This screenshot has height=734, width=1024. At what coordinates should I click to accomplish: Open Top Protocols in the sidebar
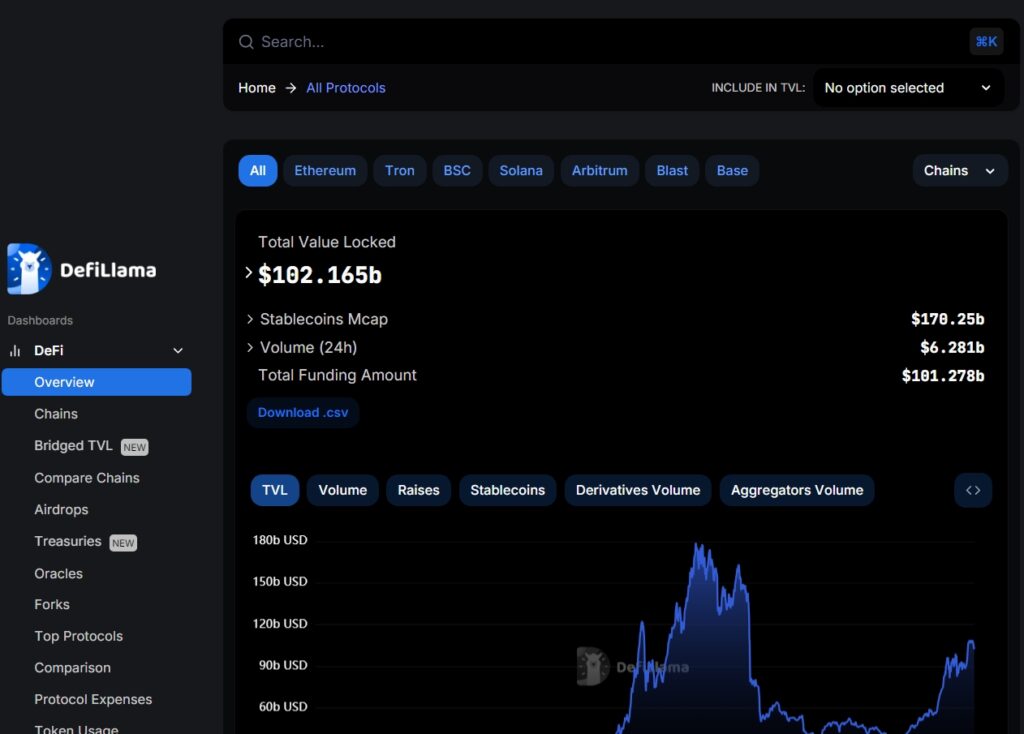pyautogui.click(x=78, y=636)
